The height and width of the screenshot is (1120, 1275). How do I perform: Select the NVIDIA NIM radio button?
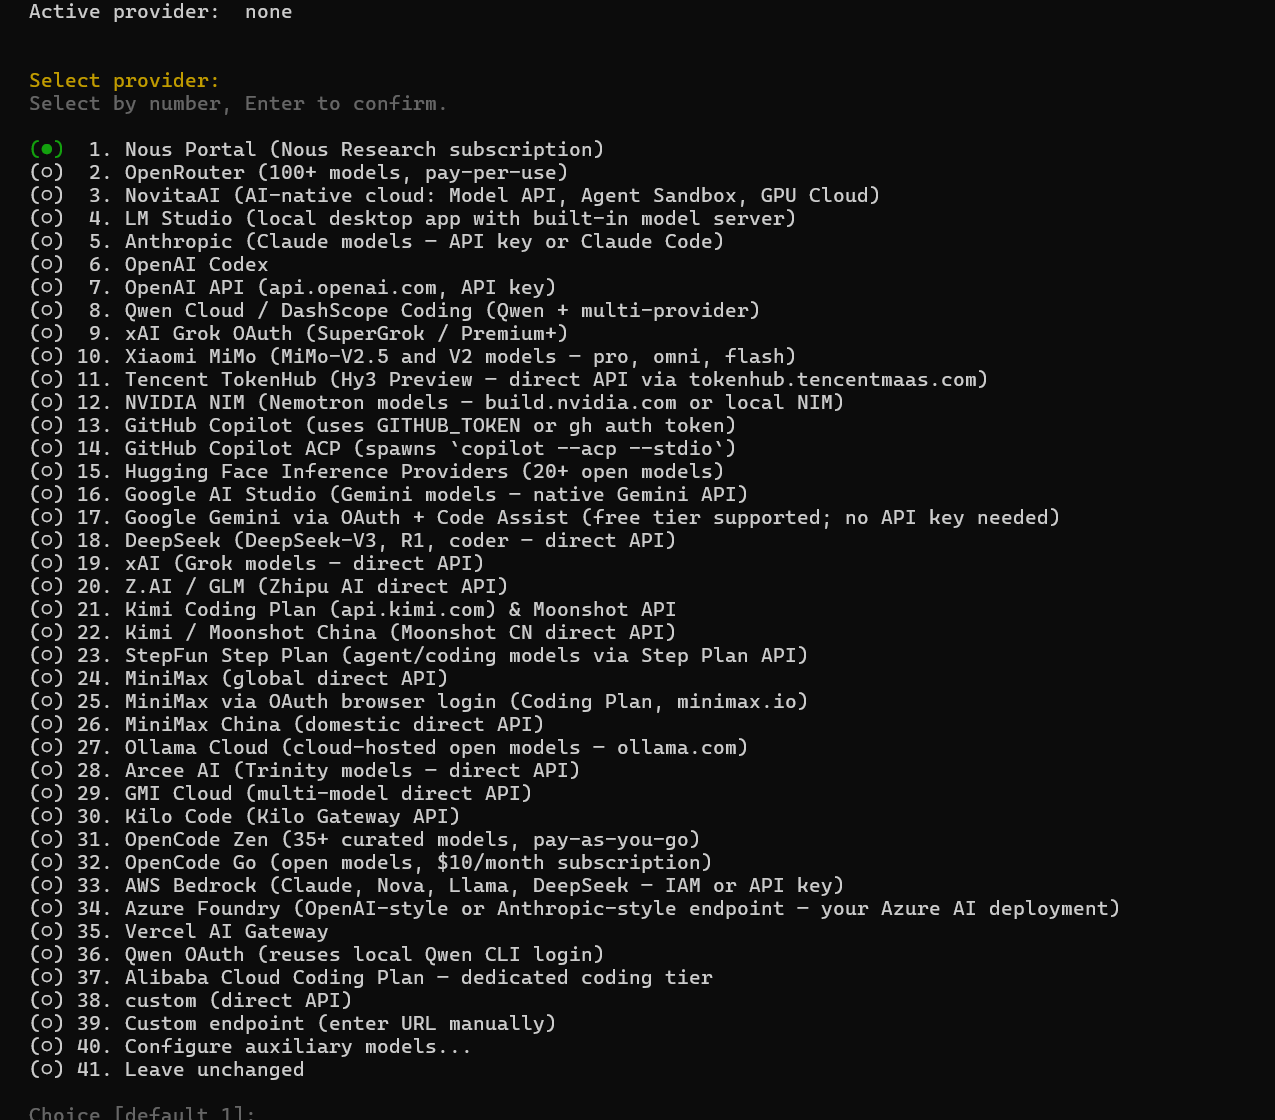(x=47, y=402)
